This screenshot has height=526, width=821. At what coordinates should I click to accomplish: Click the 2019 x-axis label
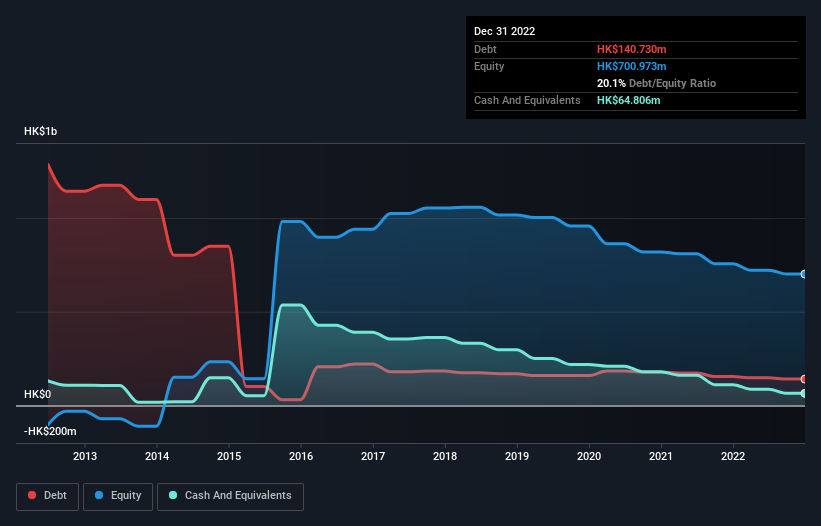click(517, 456)
